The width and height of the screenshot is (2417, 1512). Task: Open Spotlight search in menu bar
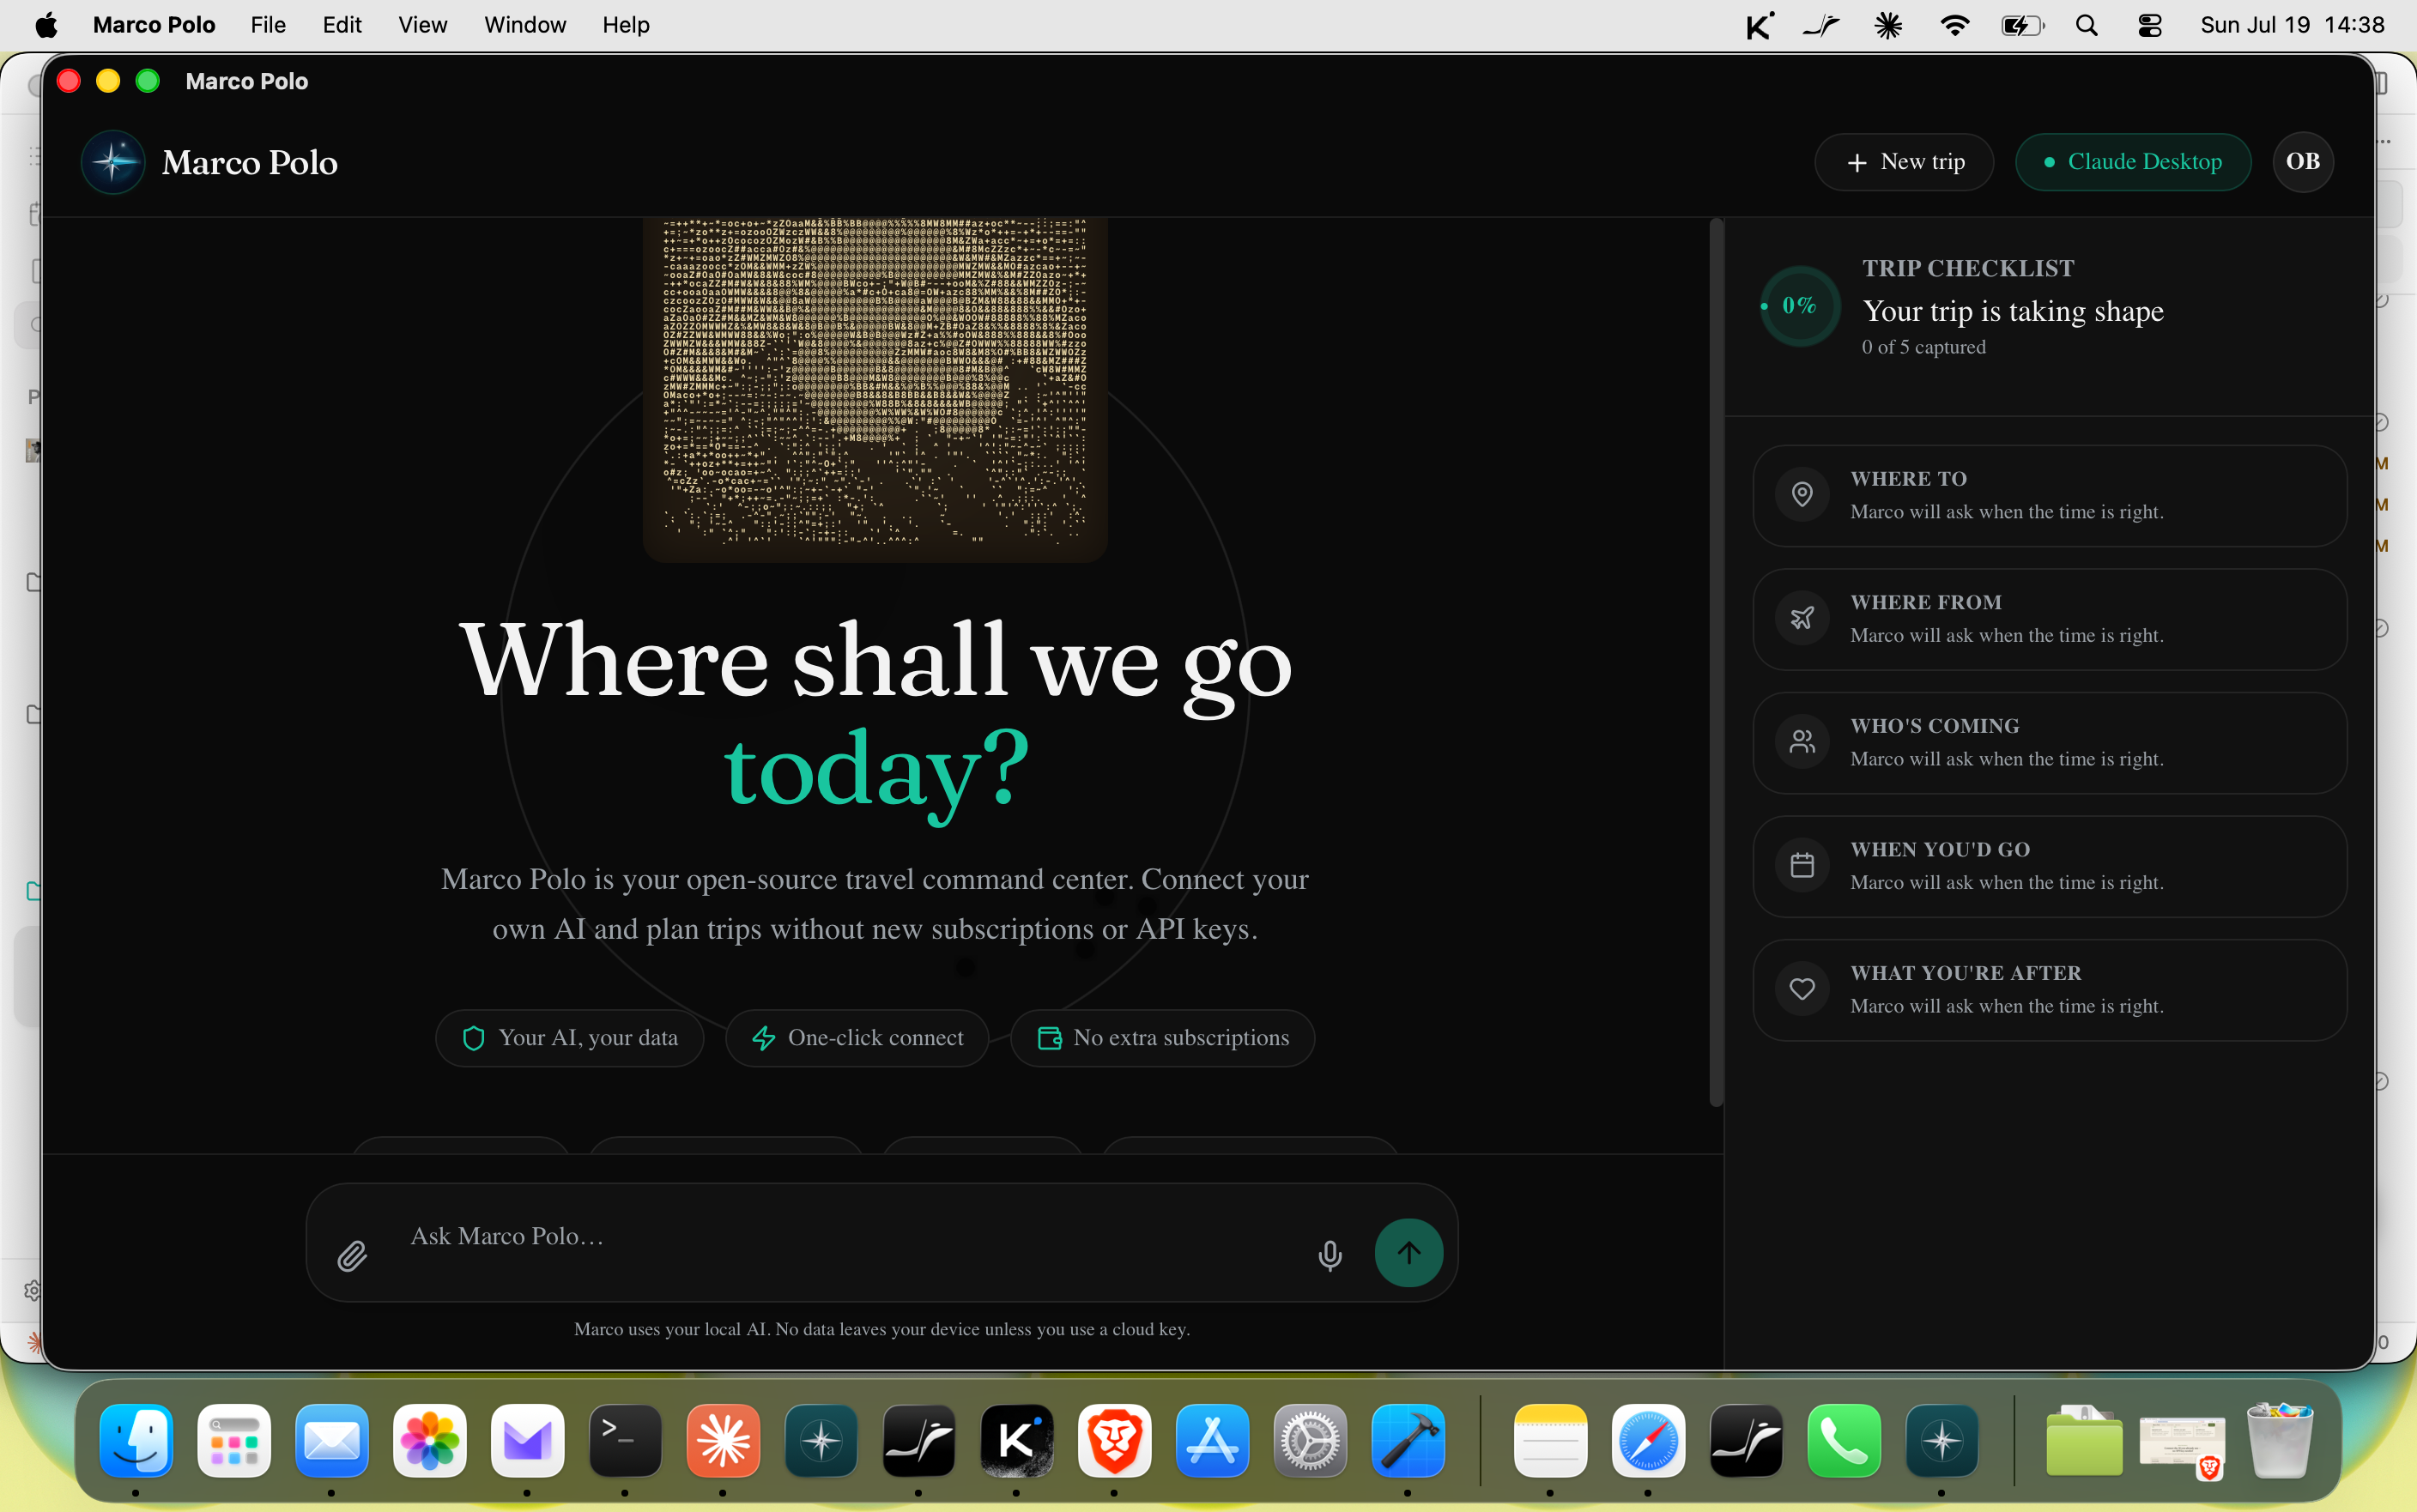(x=2086, y=25)
